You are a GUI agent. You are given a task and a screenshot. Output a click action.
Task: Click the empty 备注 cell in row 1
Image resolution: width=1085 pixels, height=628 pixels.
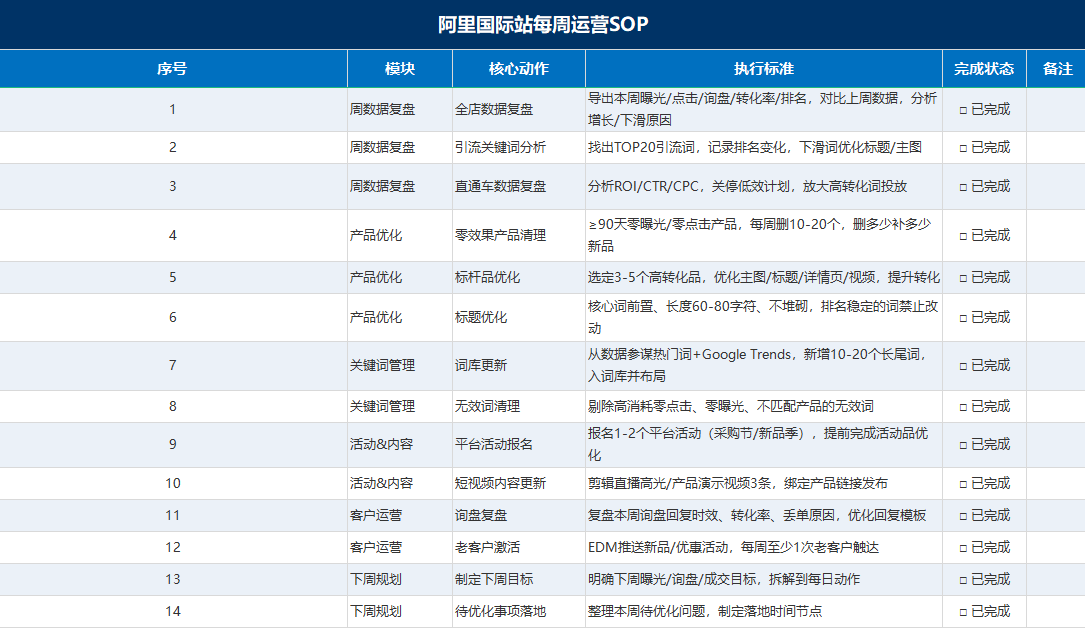[x=1056, y=109]
